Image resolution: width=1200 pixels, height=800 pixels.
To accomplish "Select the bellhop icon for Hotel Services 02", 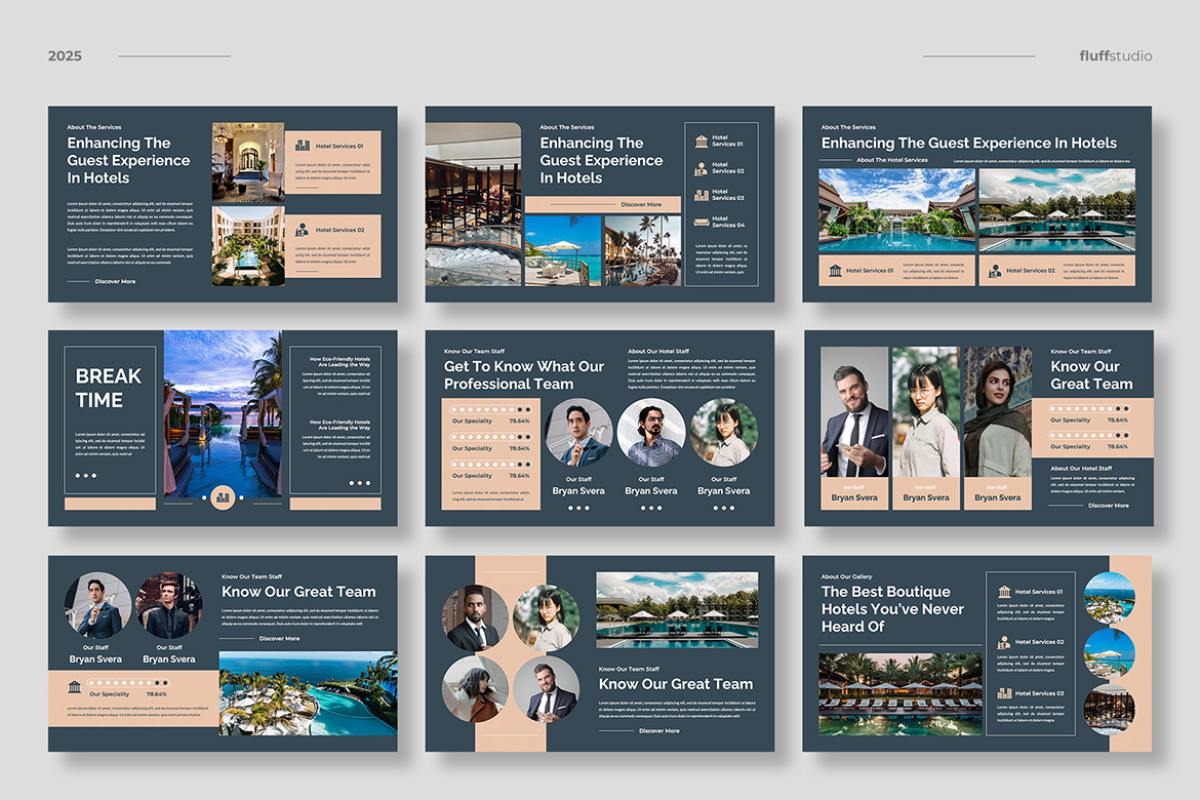I will click(x=700, y=169).
